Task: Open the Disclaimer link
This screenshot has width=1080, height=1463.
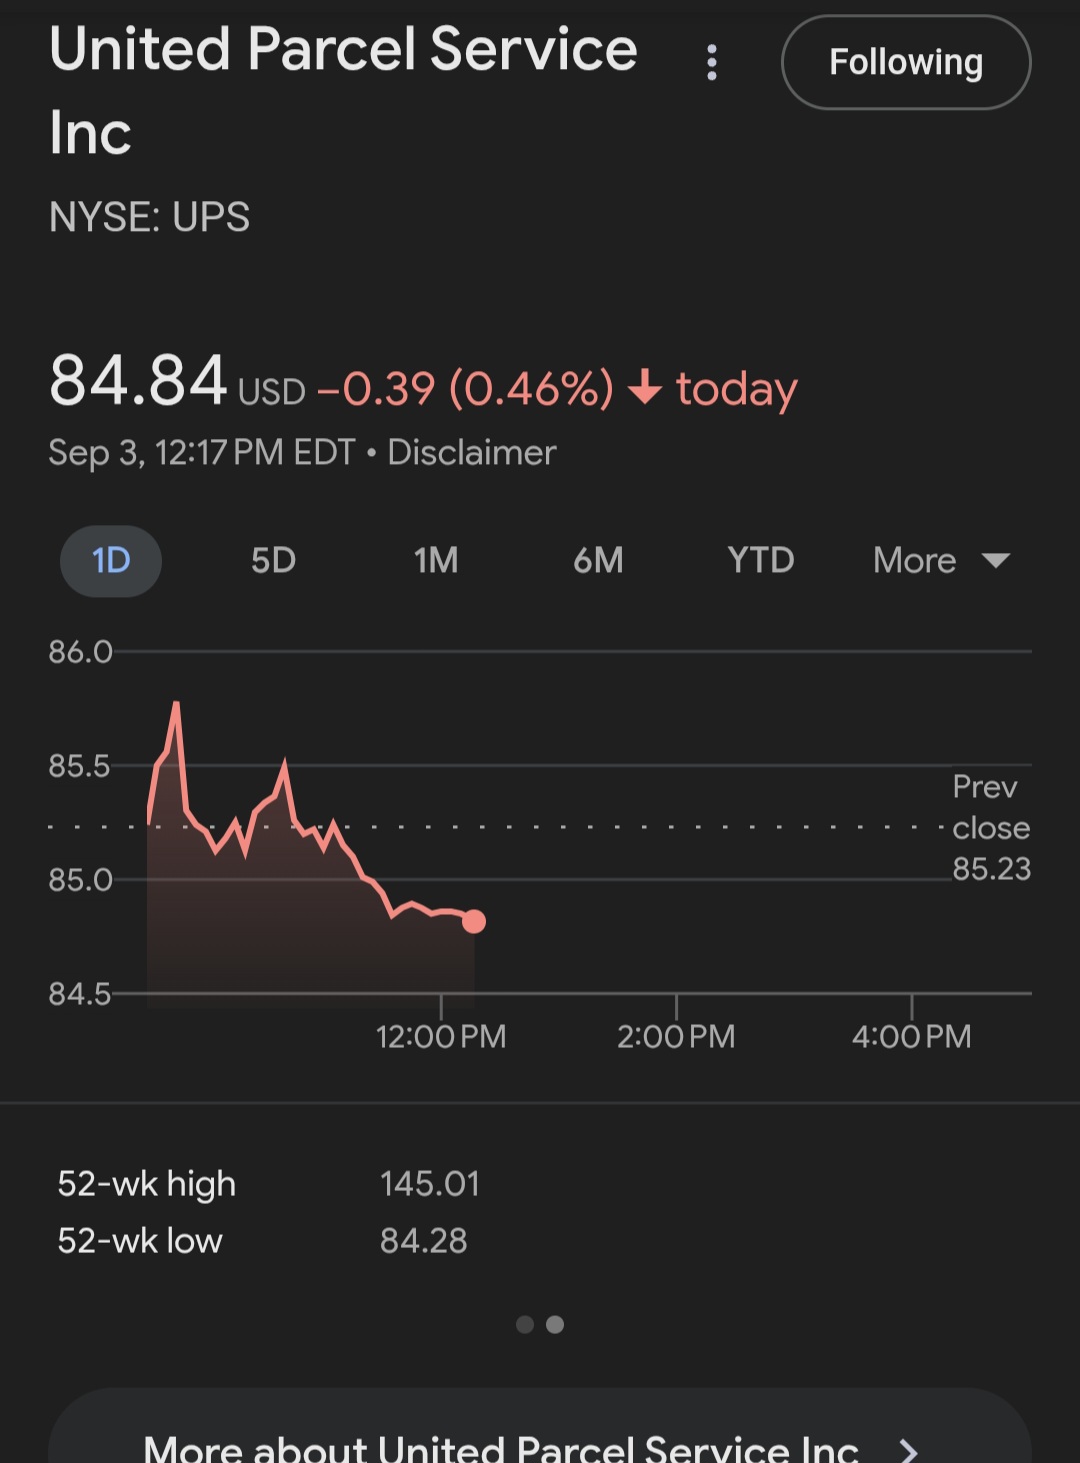Action: 471,453
